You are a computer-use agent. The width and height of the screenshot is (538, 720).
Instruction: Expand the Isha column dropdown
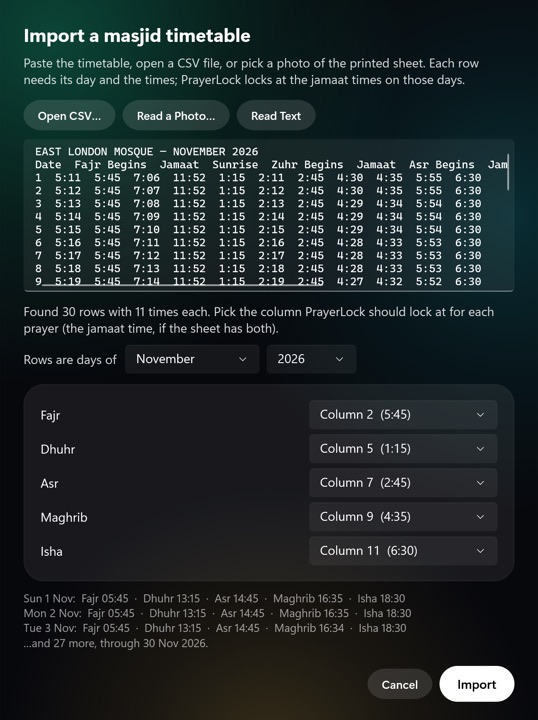(x=403, y=551)
